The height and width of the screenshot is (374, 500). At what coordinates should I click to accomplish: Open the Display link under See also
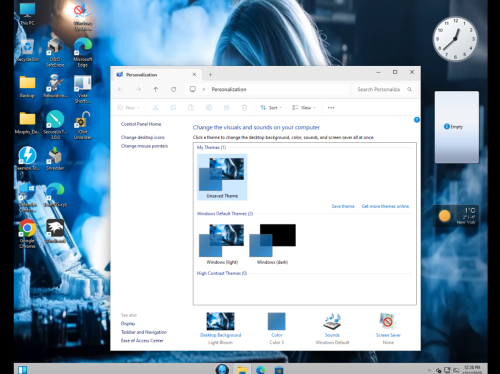[x=128, y=323]
